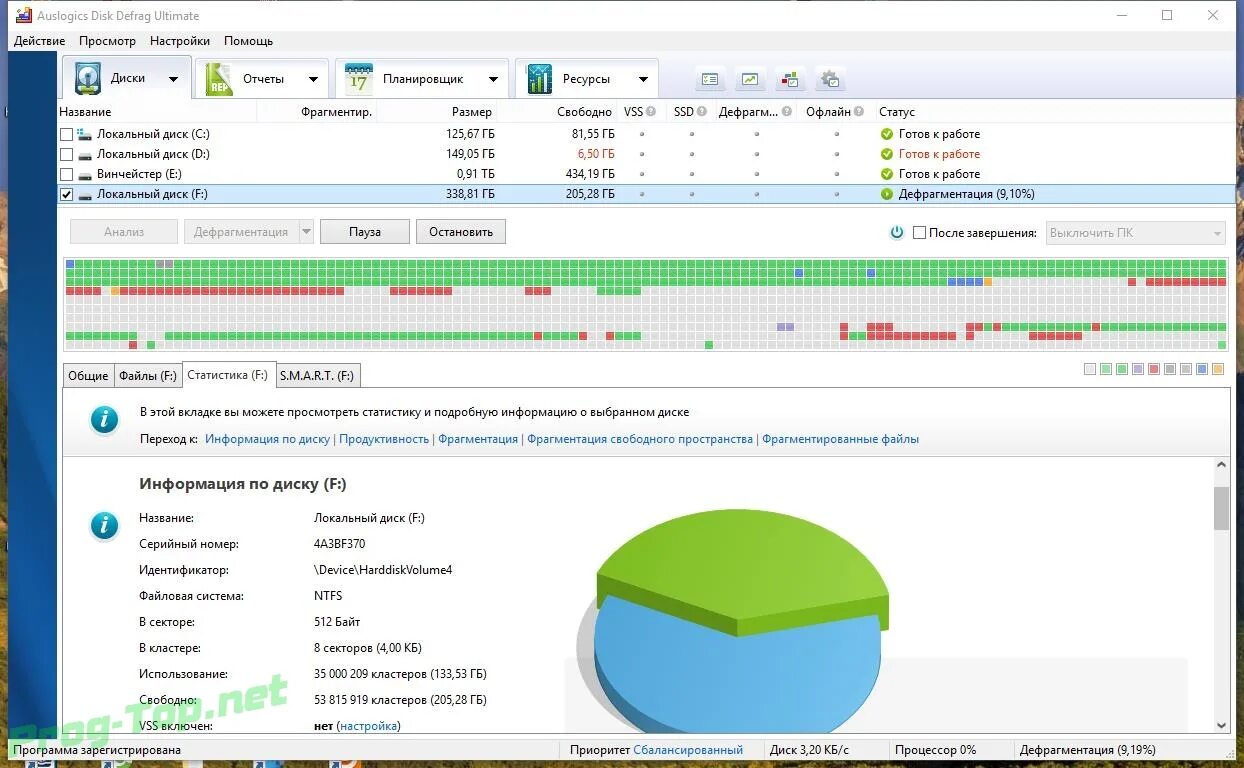The image size is (1244, 768).
Task: Enable the После завершения checkbox
Action: [x=919, y=232]
